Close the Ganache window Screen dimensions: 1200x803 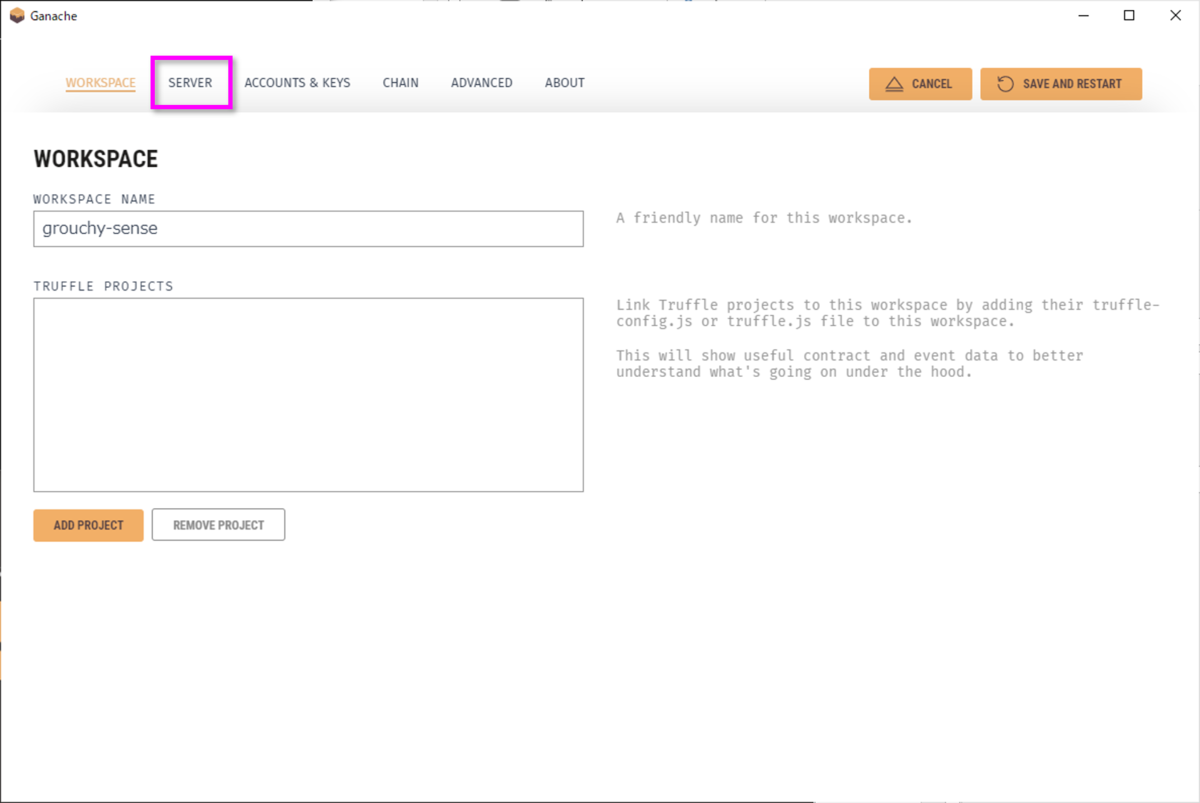click(1174, 15)
